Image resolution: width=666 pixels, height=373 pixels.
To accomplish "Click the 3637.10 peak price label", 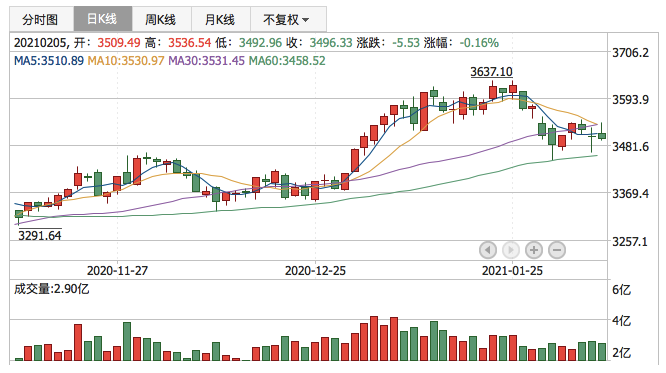I will click(x=491, y=72).
